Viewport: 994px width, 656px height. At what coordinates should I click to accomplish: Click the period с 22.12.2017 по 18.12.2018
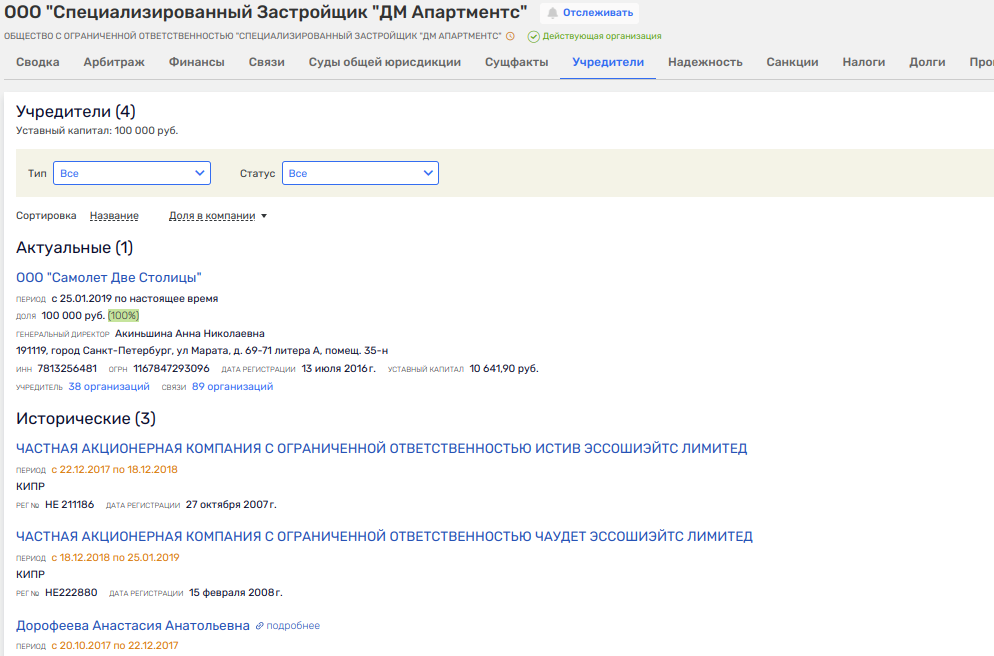115,470
